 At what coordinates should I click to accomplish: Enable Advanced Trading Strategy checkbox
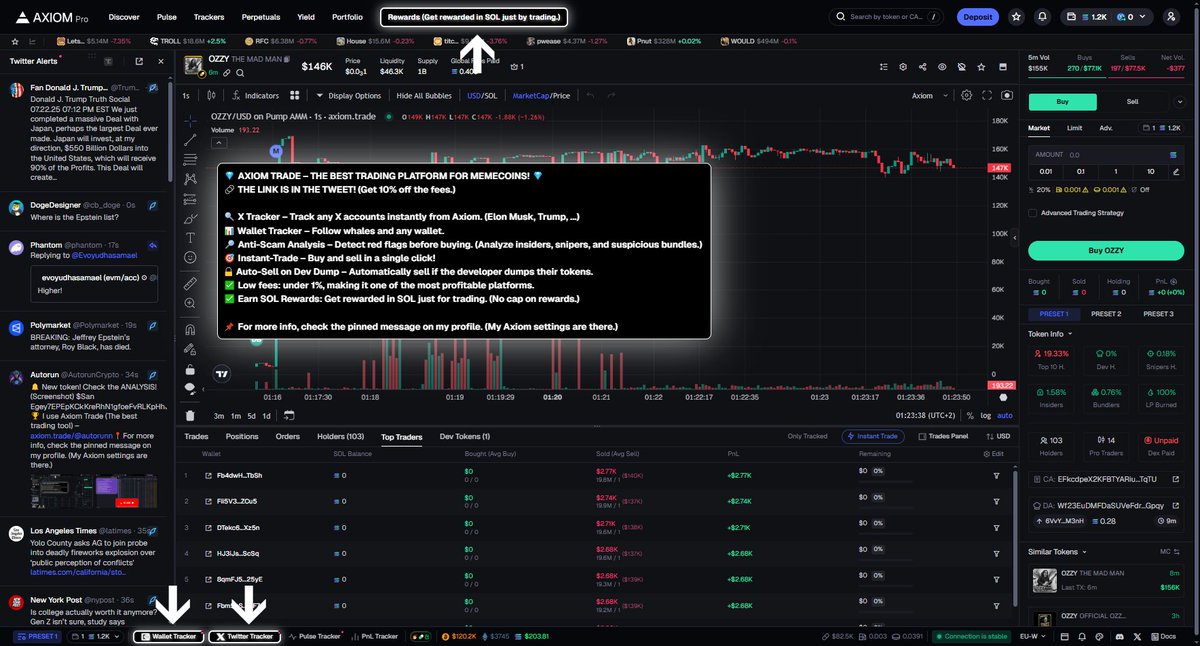coord(1033,213)
